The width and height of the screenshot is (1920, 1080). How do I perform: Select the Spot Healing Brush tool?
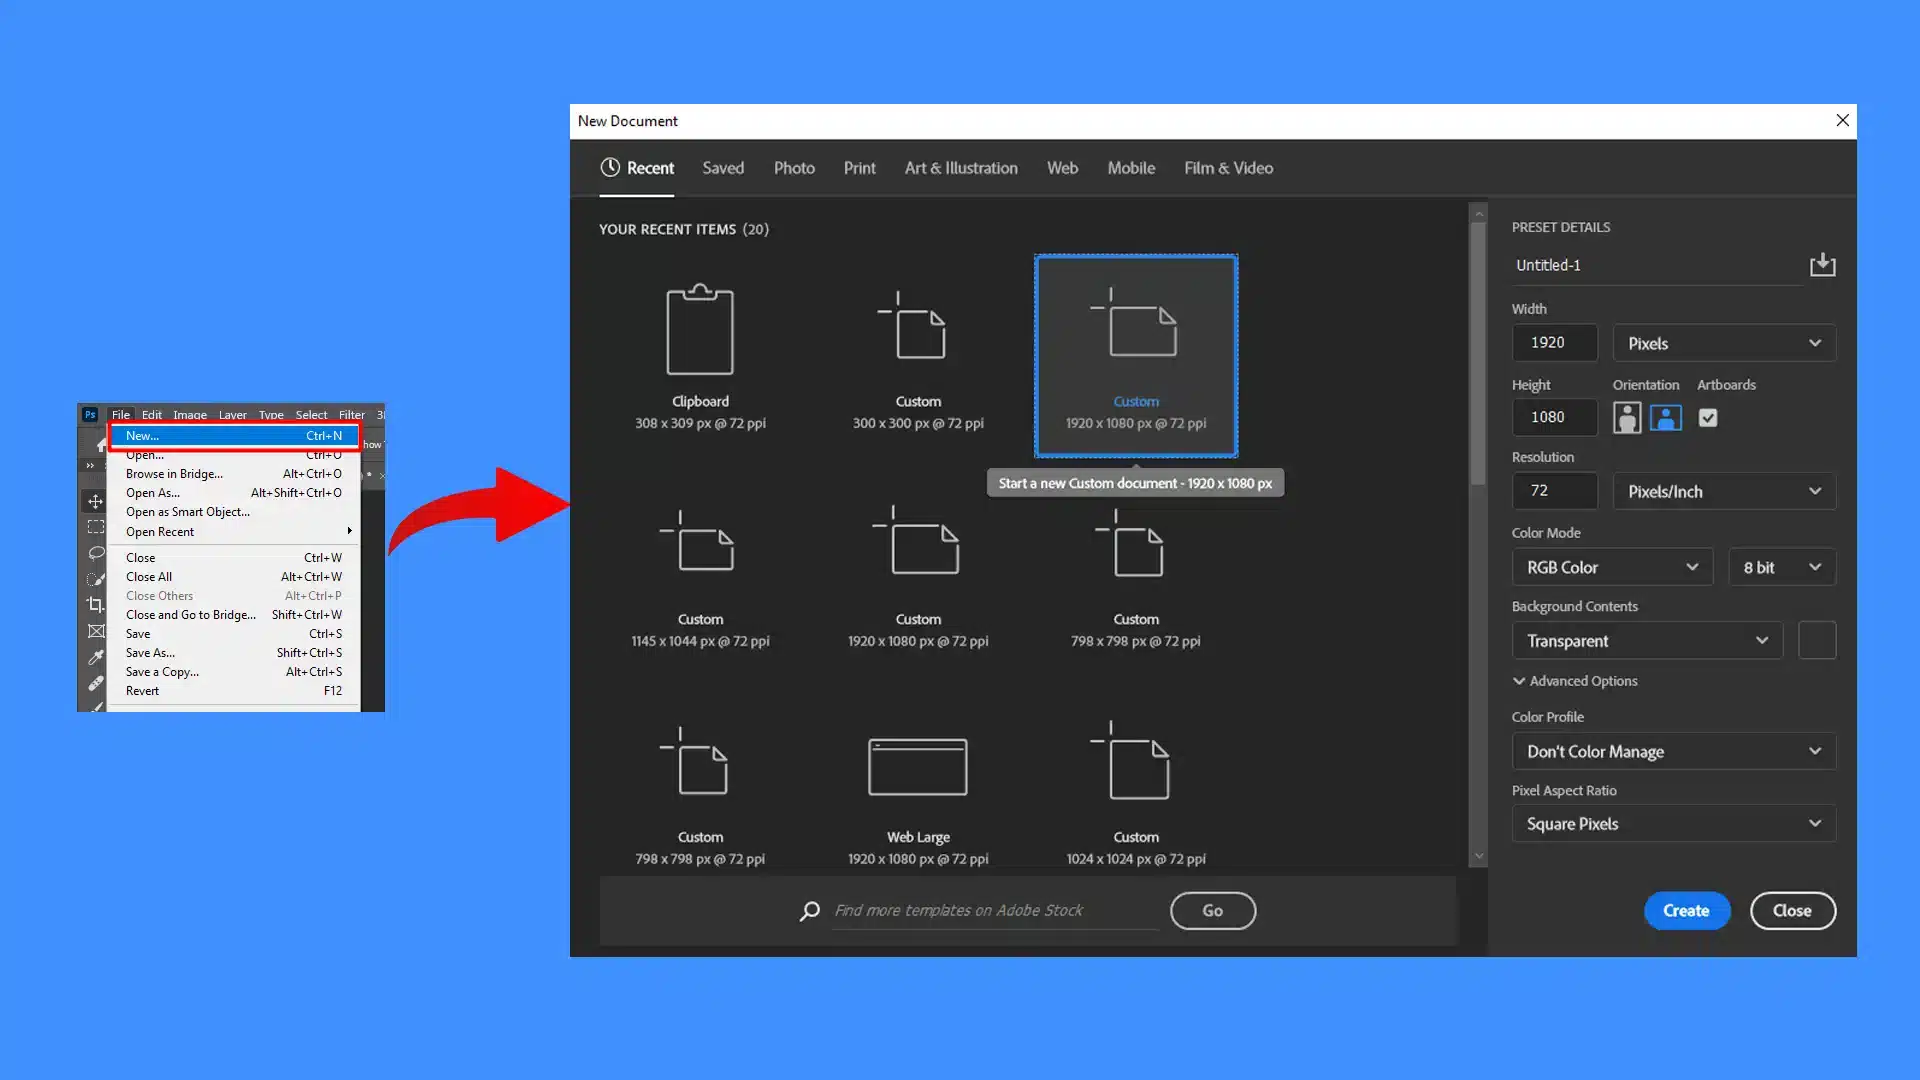pyautogui.click(x=95, y=683)
